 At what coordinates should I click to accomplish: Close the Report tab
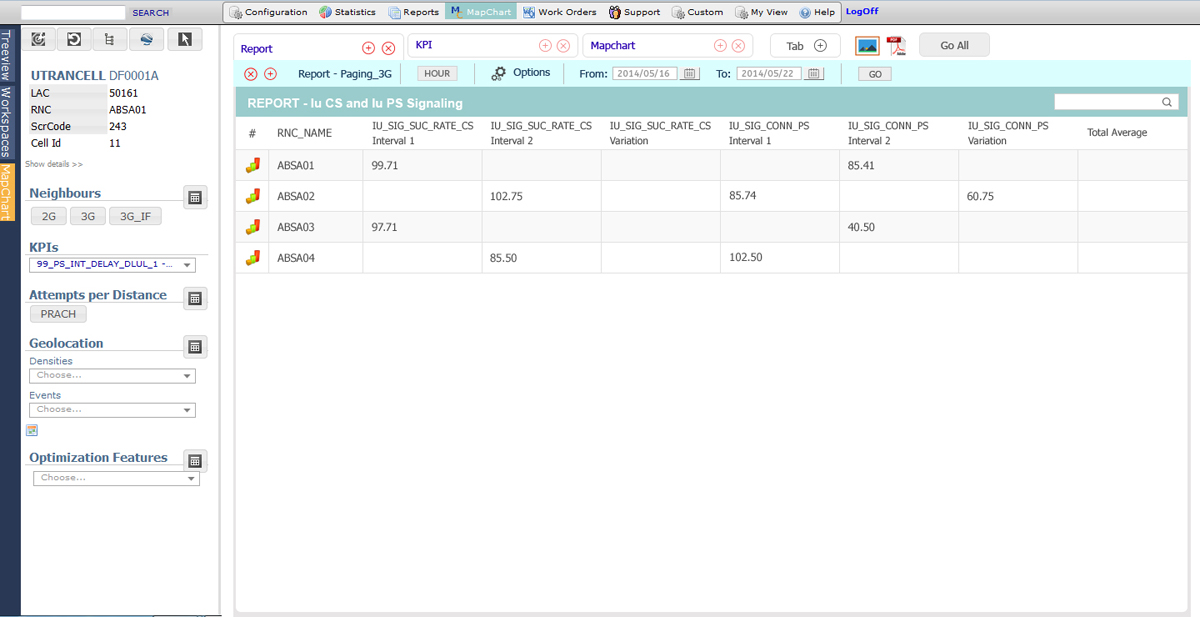tap(389, 48)
